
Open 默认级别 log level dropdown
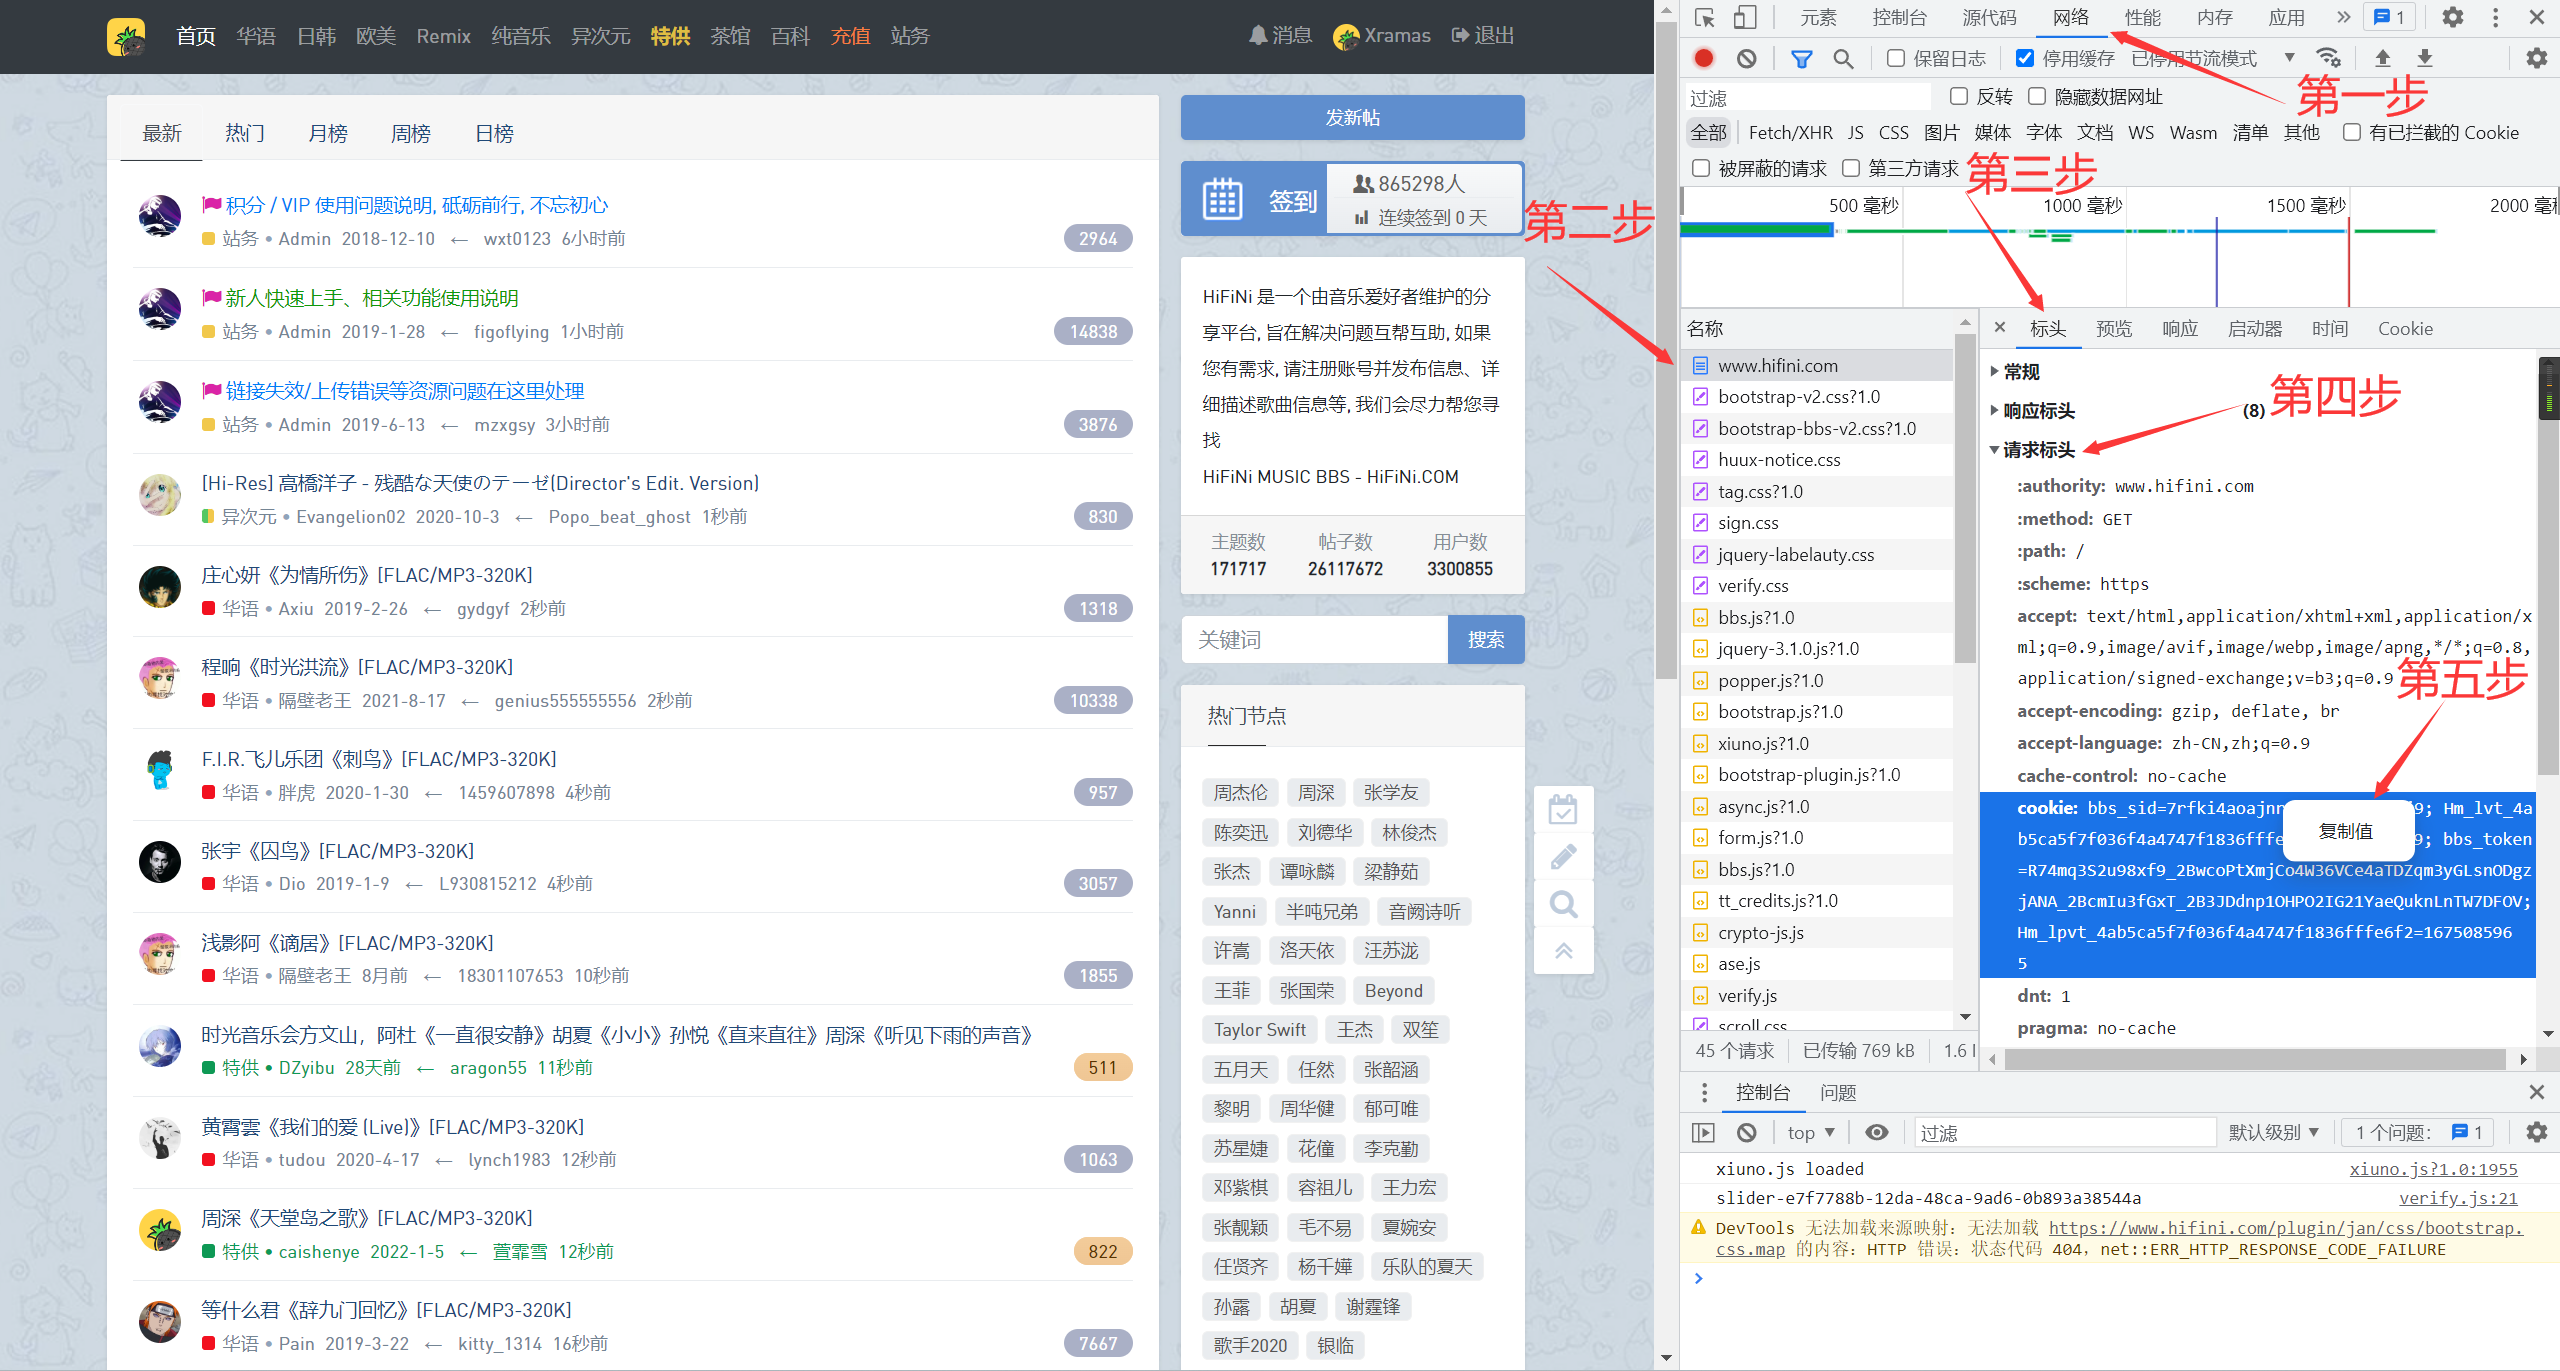point(2273,1133)
